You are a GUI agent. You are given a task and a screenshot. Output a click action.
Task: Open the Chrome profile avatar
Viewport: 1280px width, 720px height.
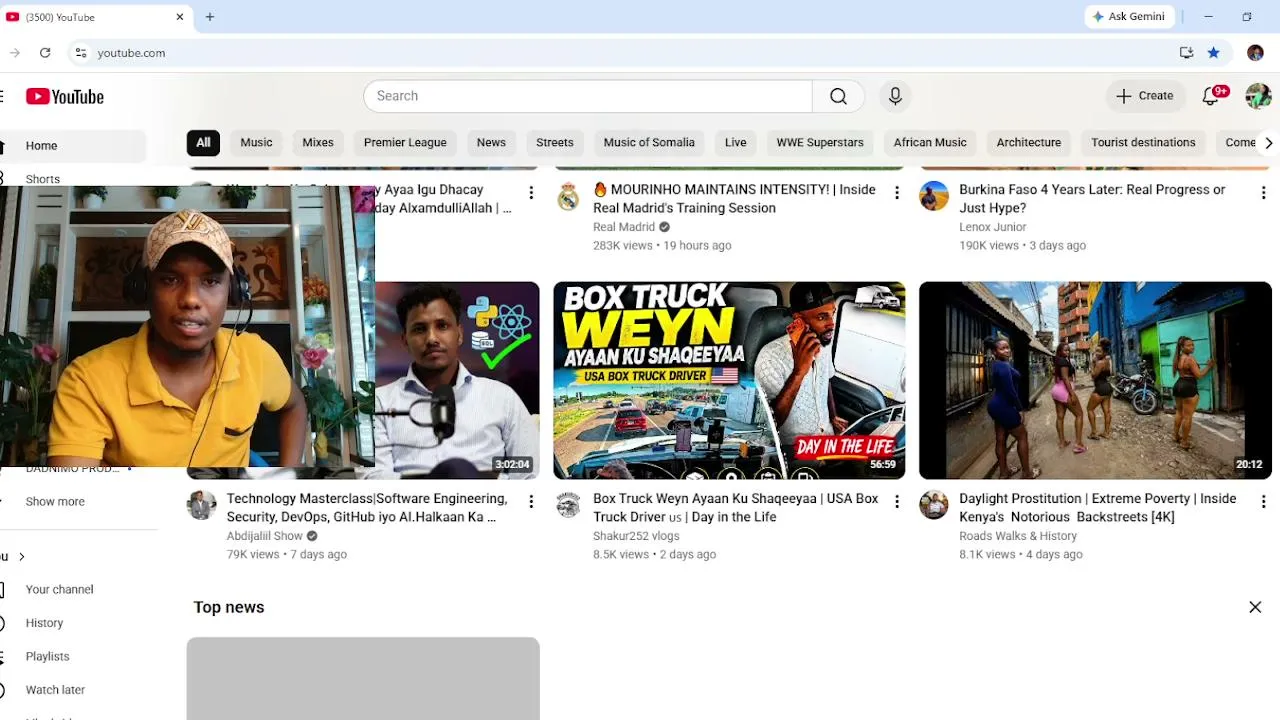point(1255,53)
